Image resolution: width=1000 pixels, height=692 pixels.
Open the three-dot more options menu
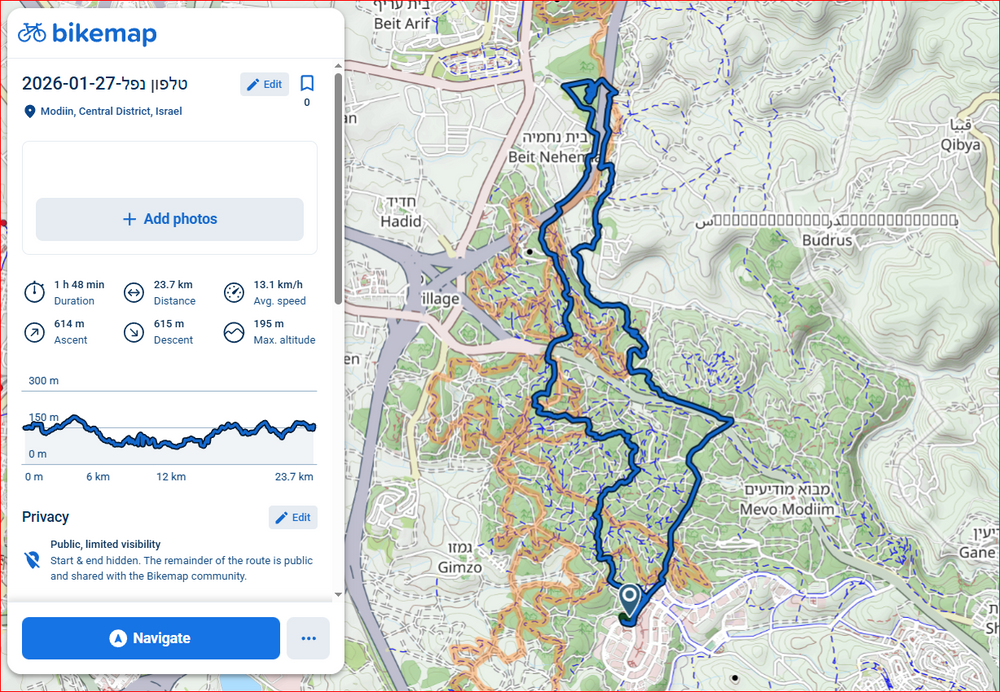pos(308,638)
